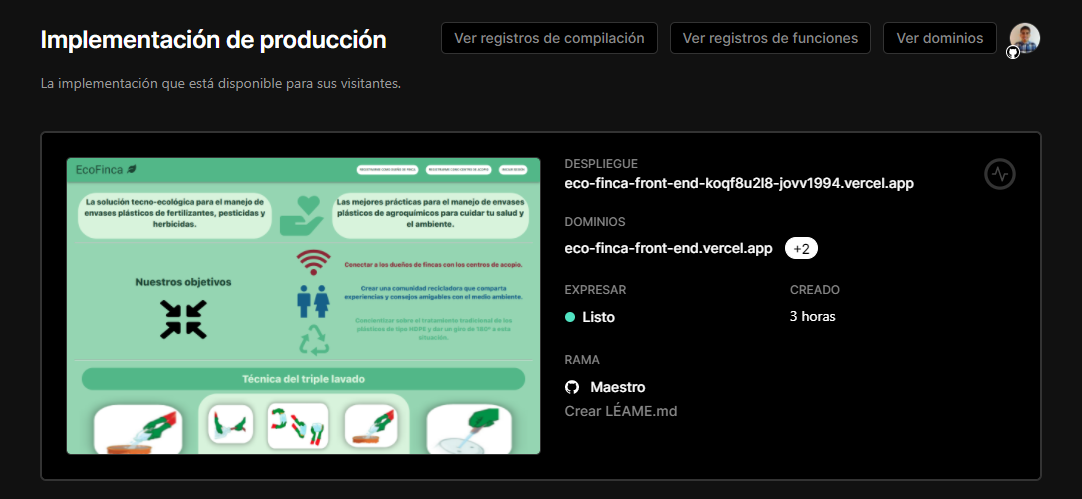Viewport: 1082px width, 499px height.
Task: Click the GitHub icon beside the Maestro branch
Action: pyautogui.click(x=572, y=387)
